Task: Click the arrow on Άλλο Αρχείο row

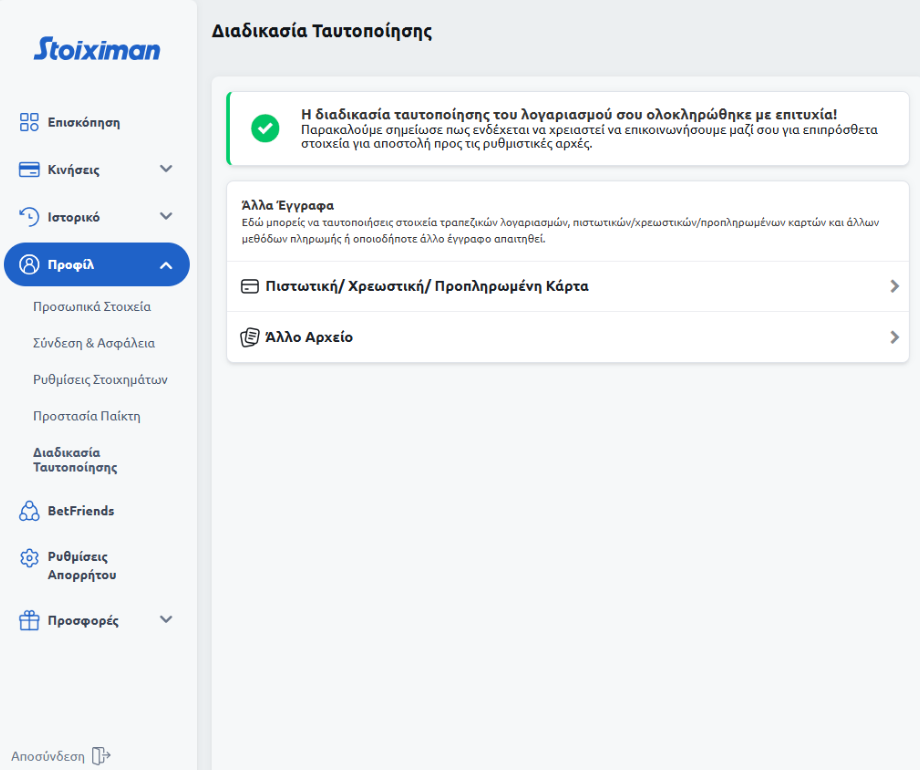Action: (894, 337)
